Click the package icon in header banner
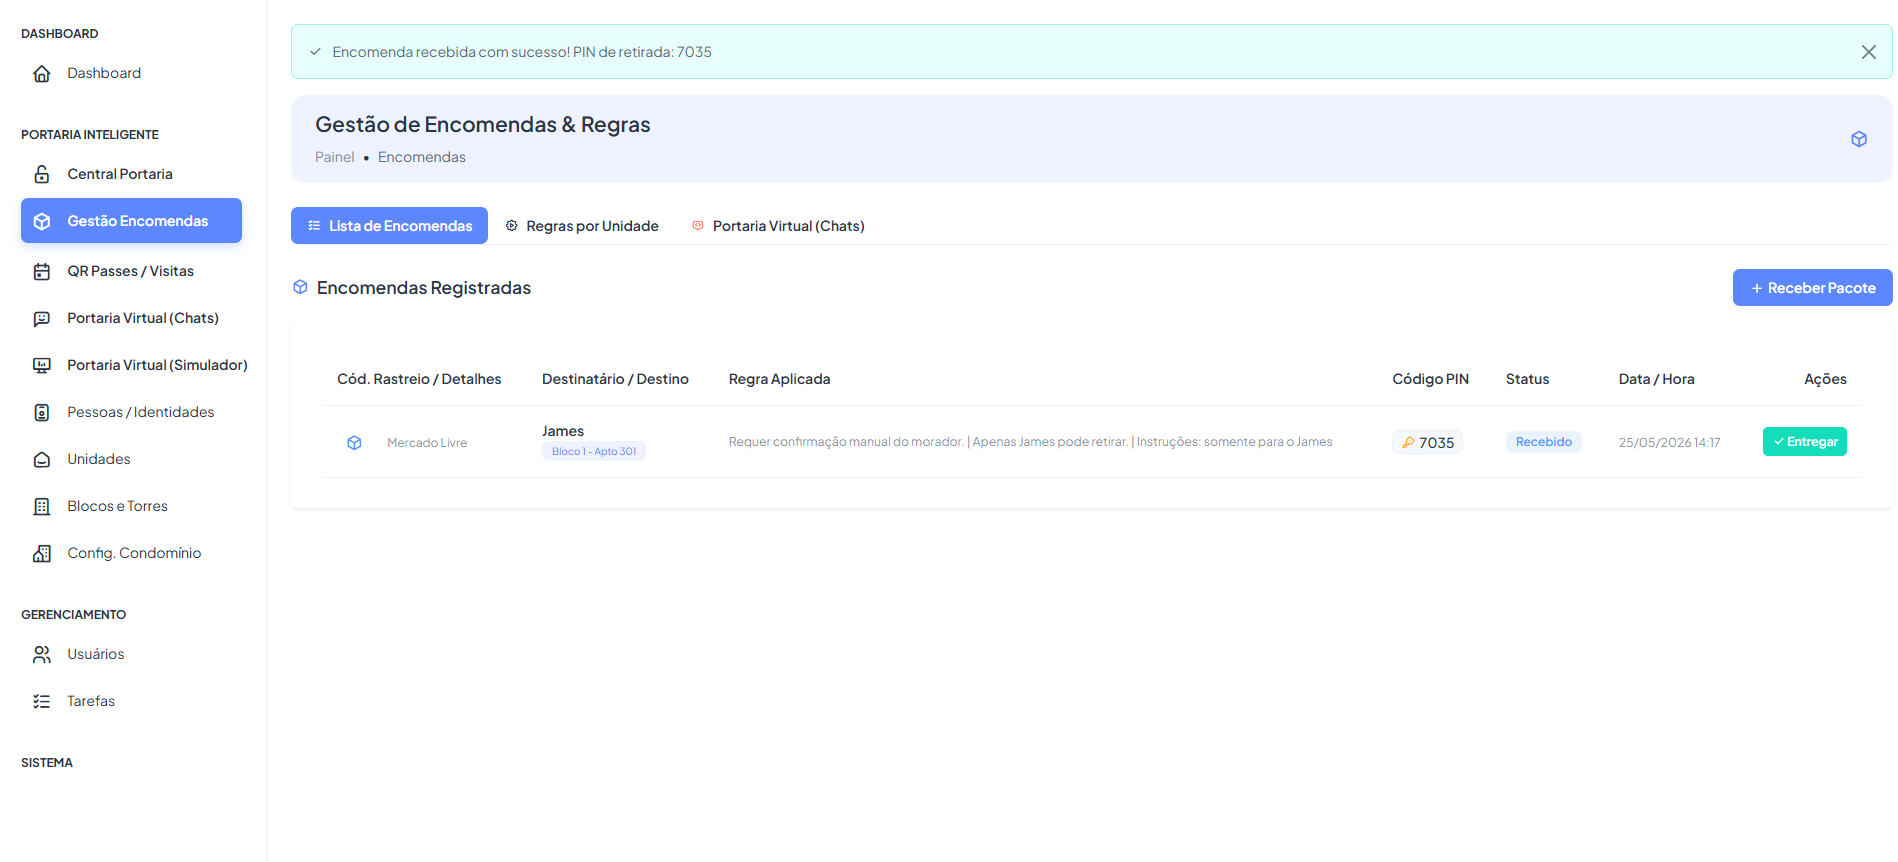1898x862 pixels. pos(1859,139)
